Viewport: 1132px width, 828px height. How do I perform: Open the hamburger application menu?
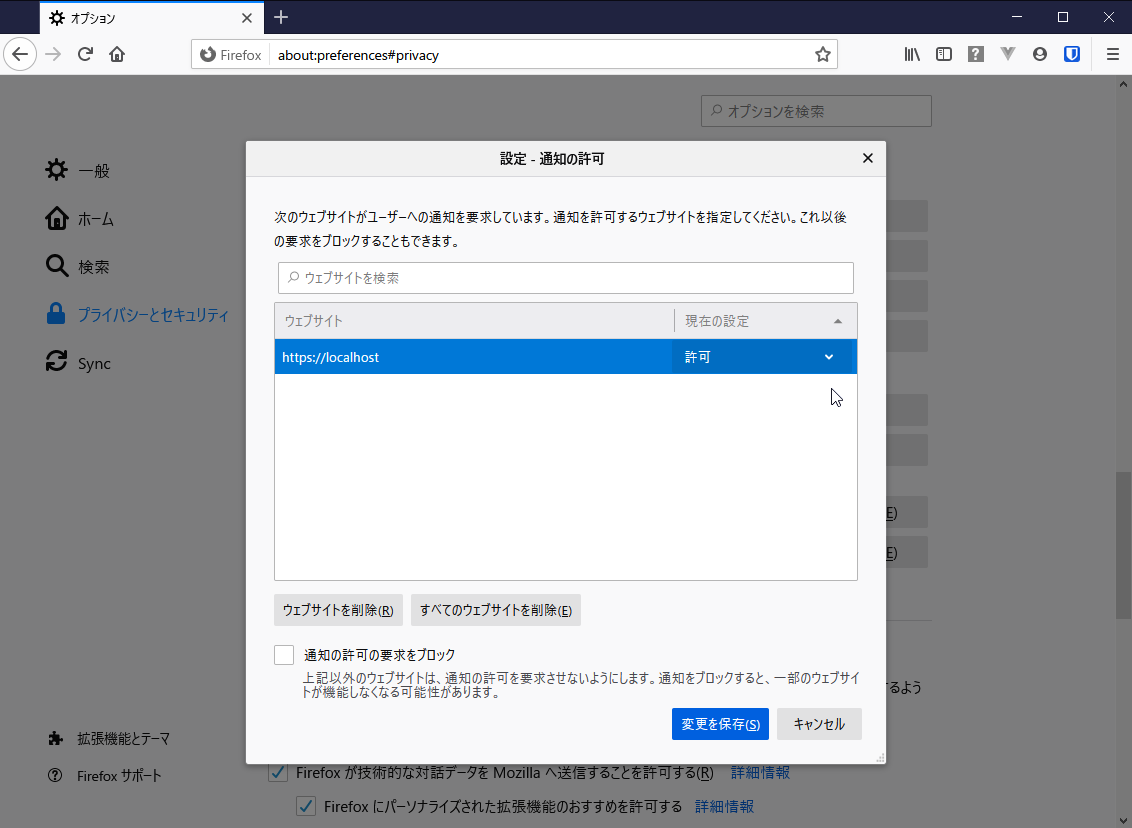point(1113,55)
